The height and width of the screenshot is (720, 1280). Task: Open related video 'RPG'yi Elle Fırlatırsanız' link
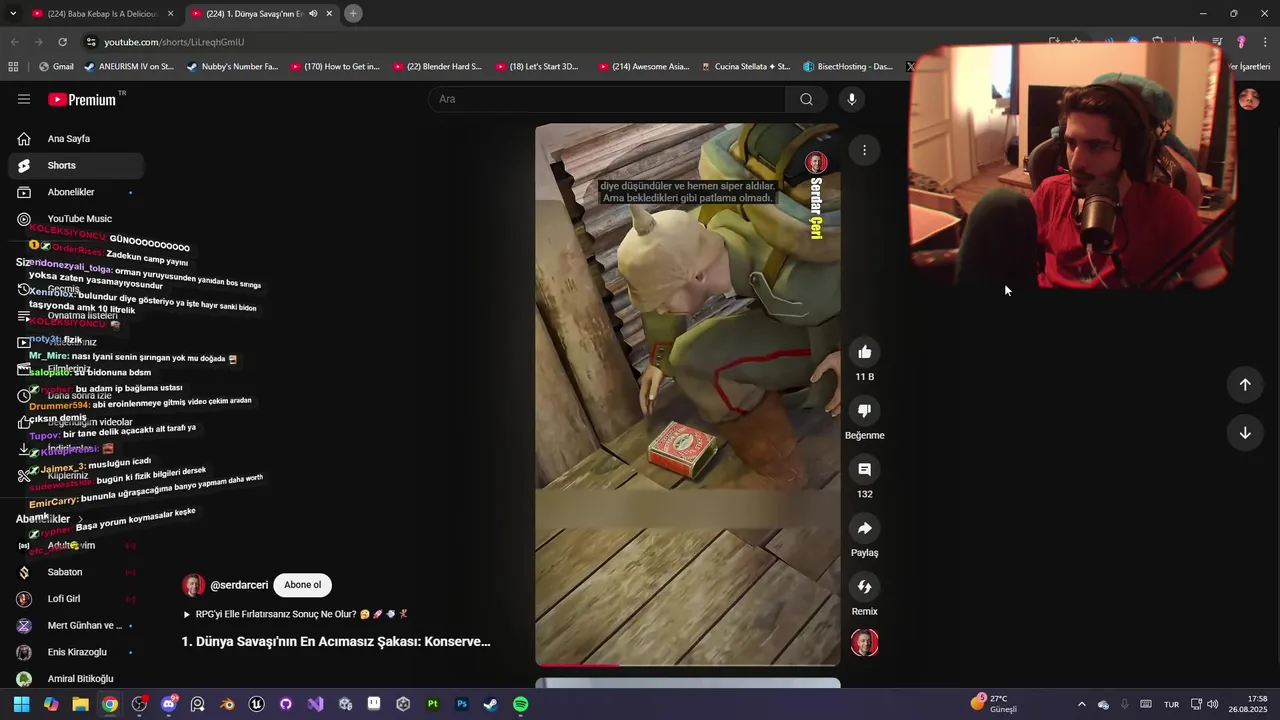tap(295, 614)
